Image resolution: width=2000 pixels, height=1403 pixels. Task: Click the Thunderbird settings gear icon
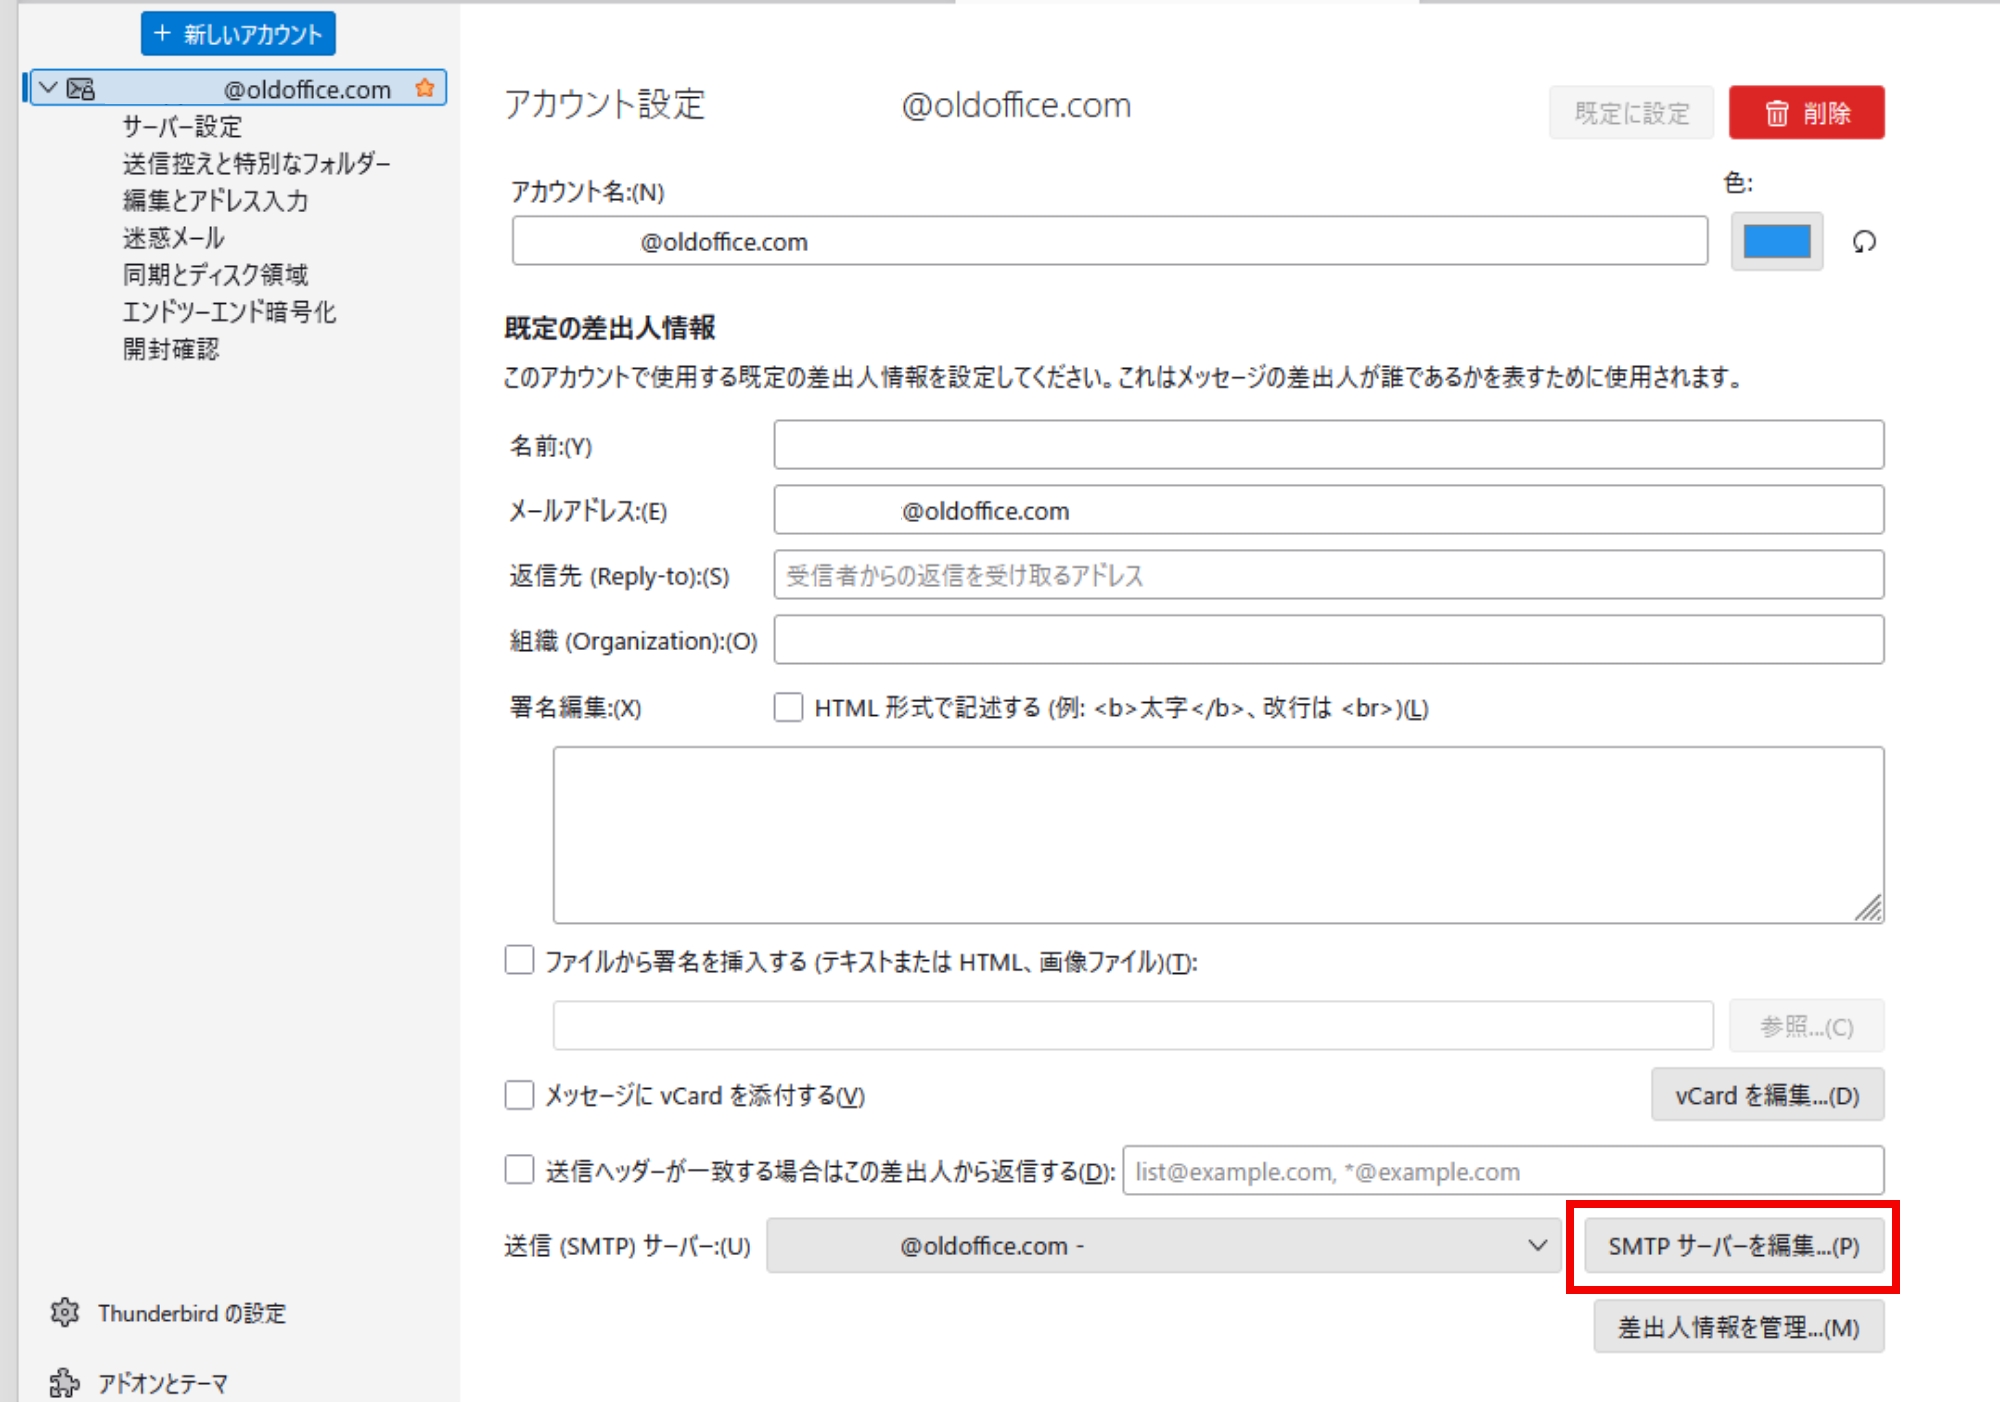tap(65, 1312)
